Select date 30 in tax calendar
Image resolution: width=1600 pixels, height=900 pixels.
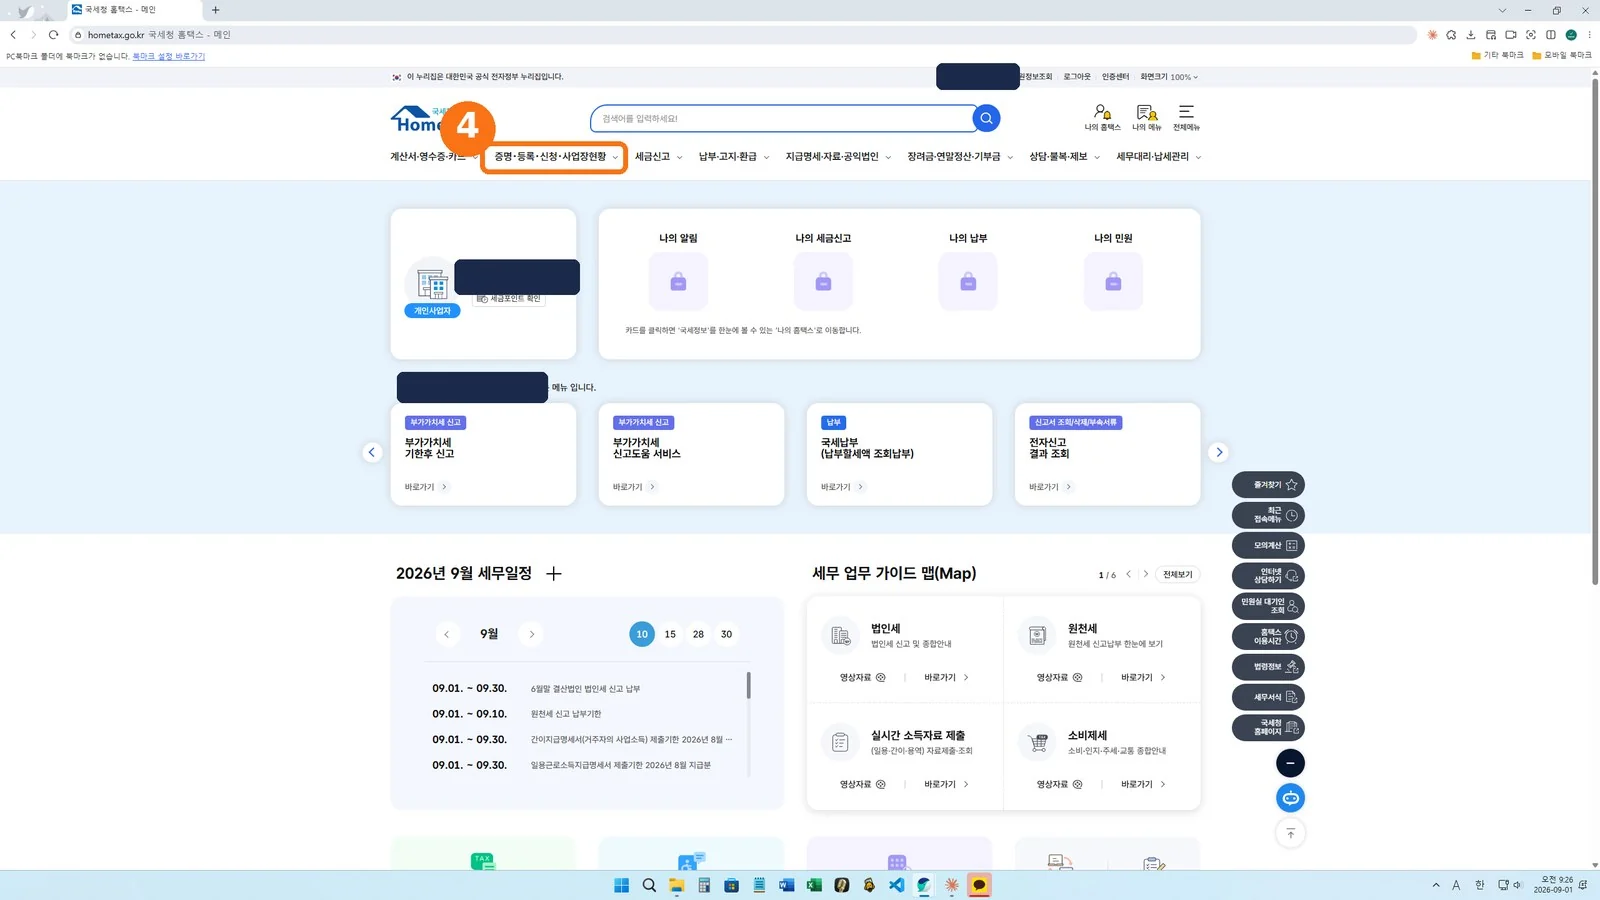(726, 634)
